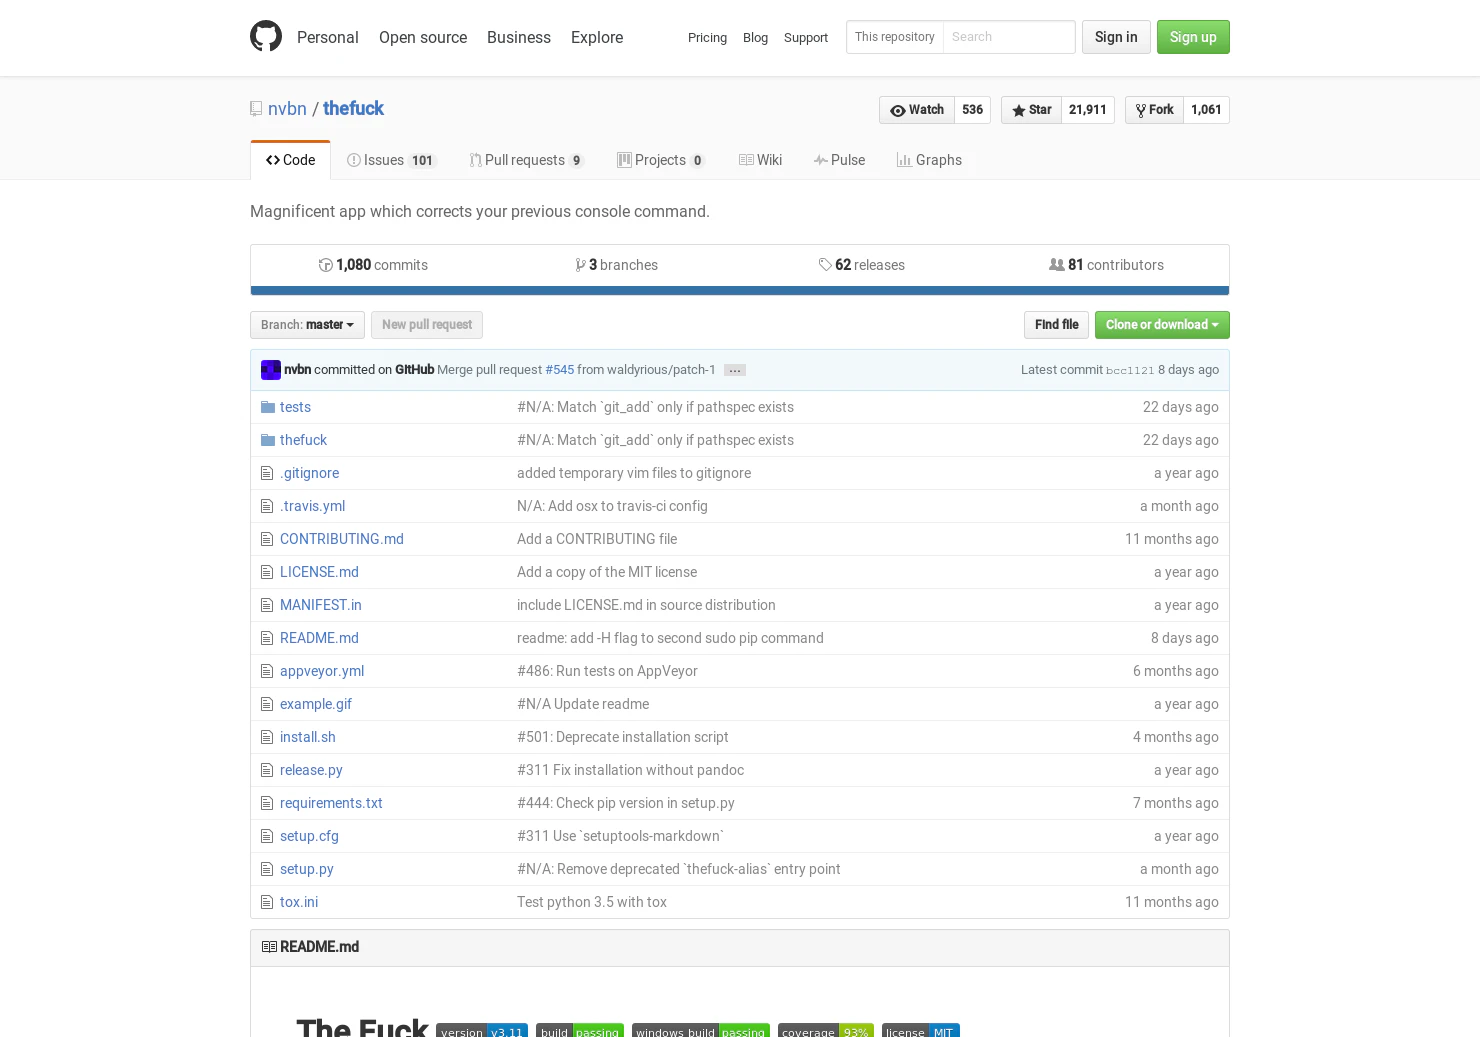Open the Blog link in the header
1480x1037 pixels.
755,38
